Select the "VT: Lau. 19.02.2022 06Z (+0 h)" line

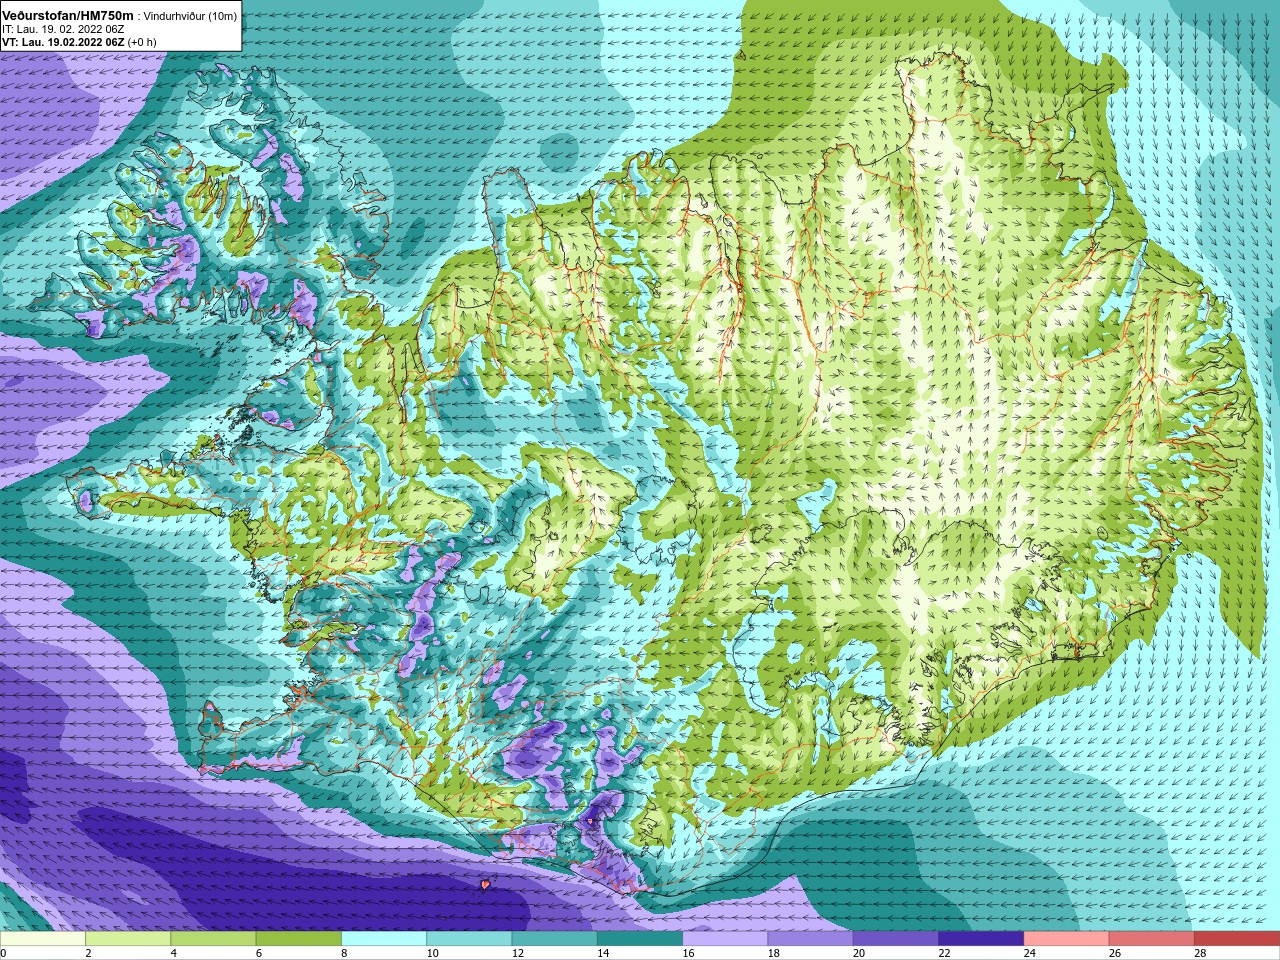(x=79, y=42)
